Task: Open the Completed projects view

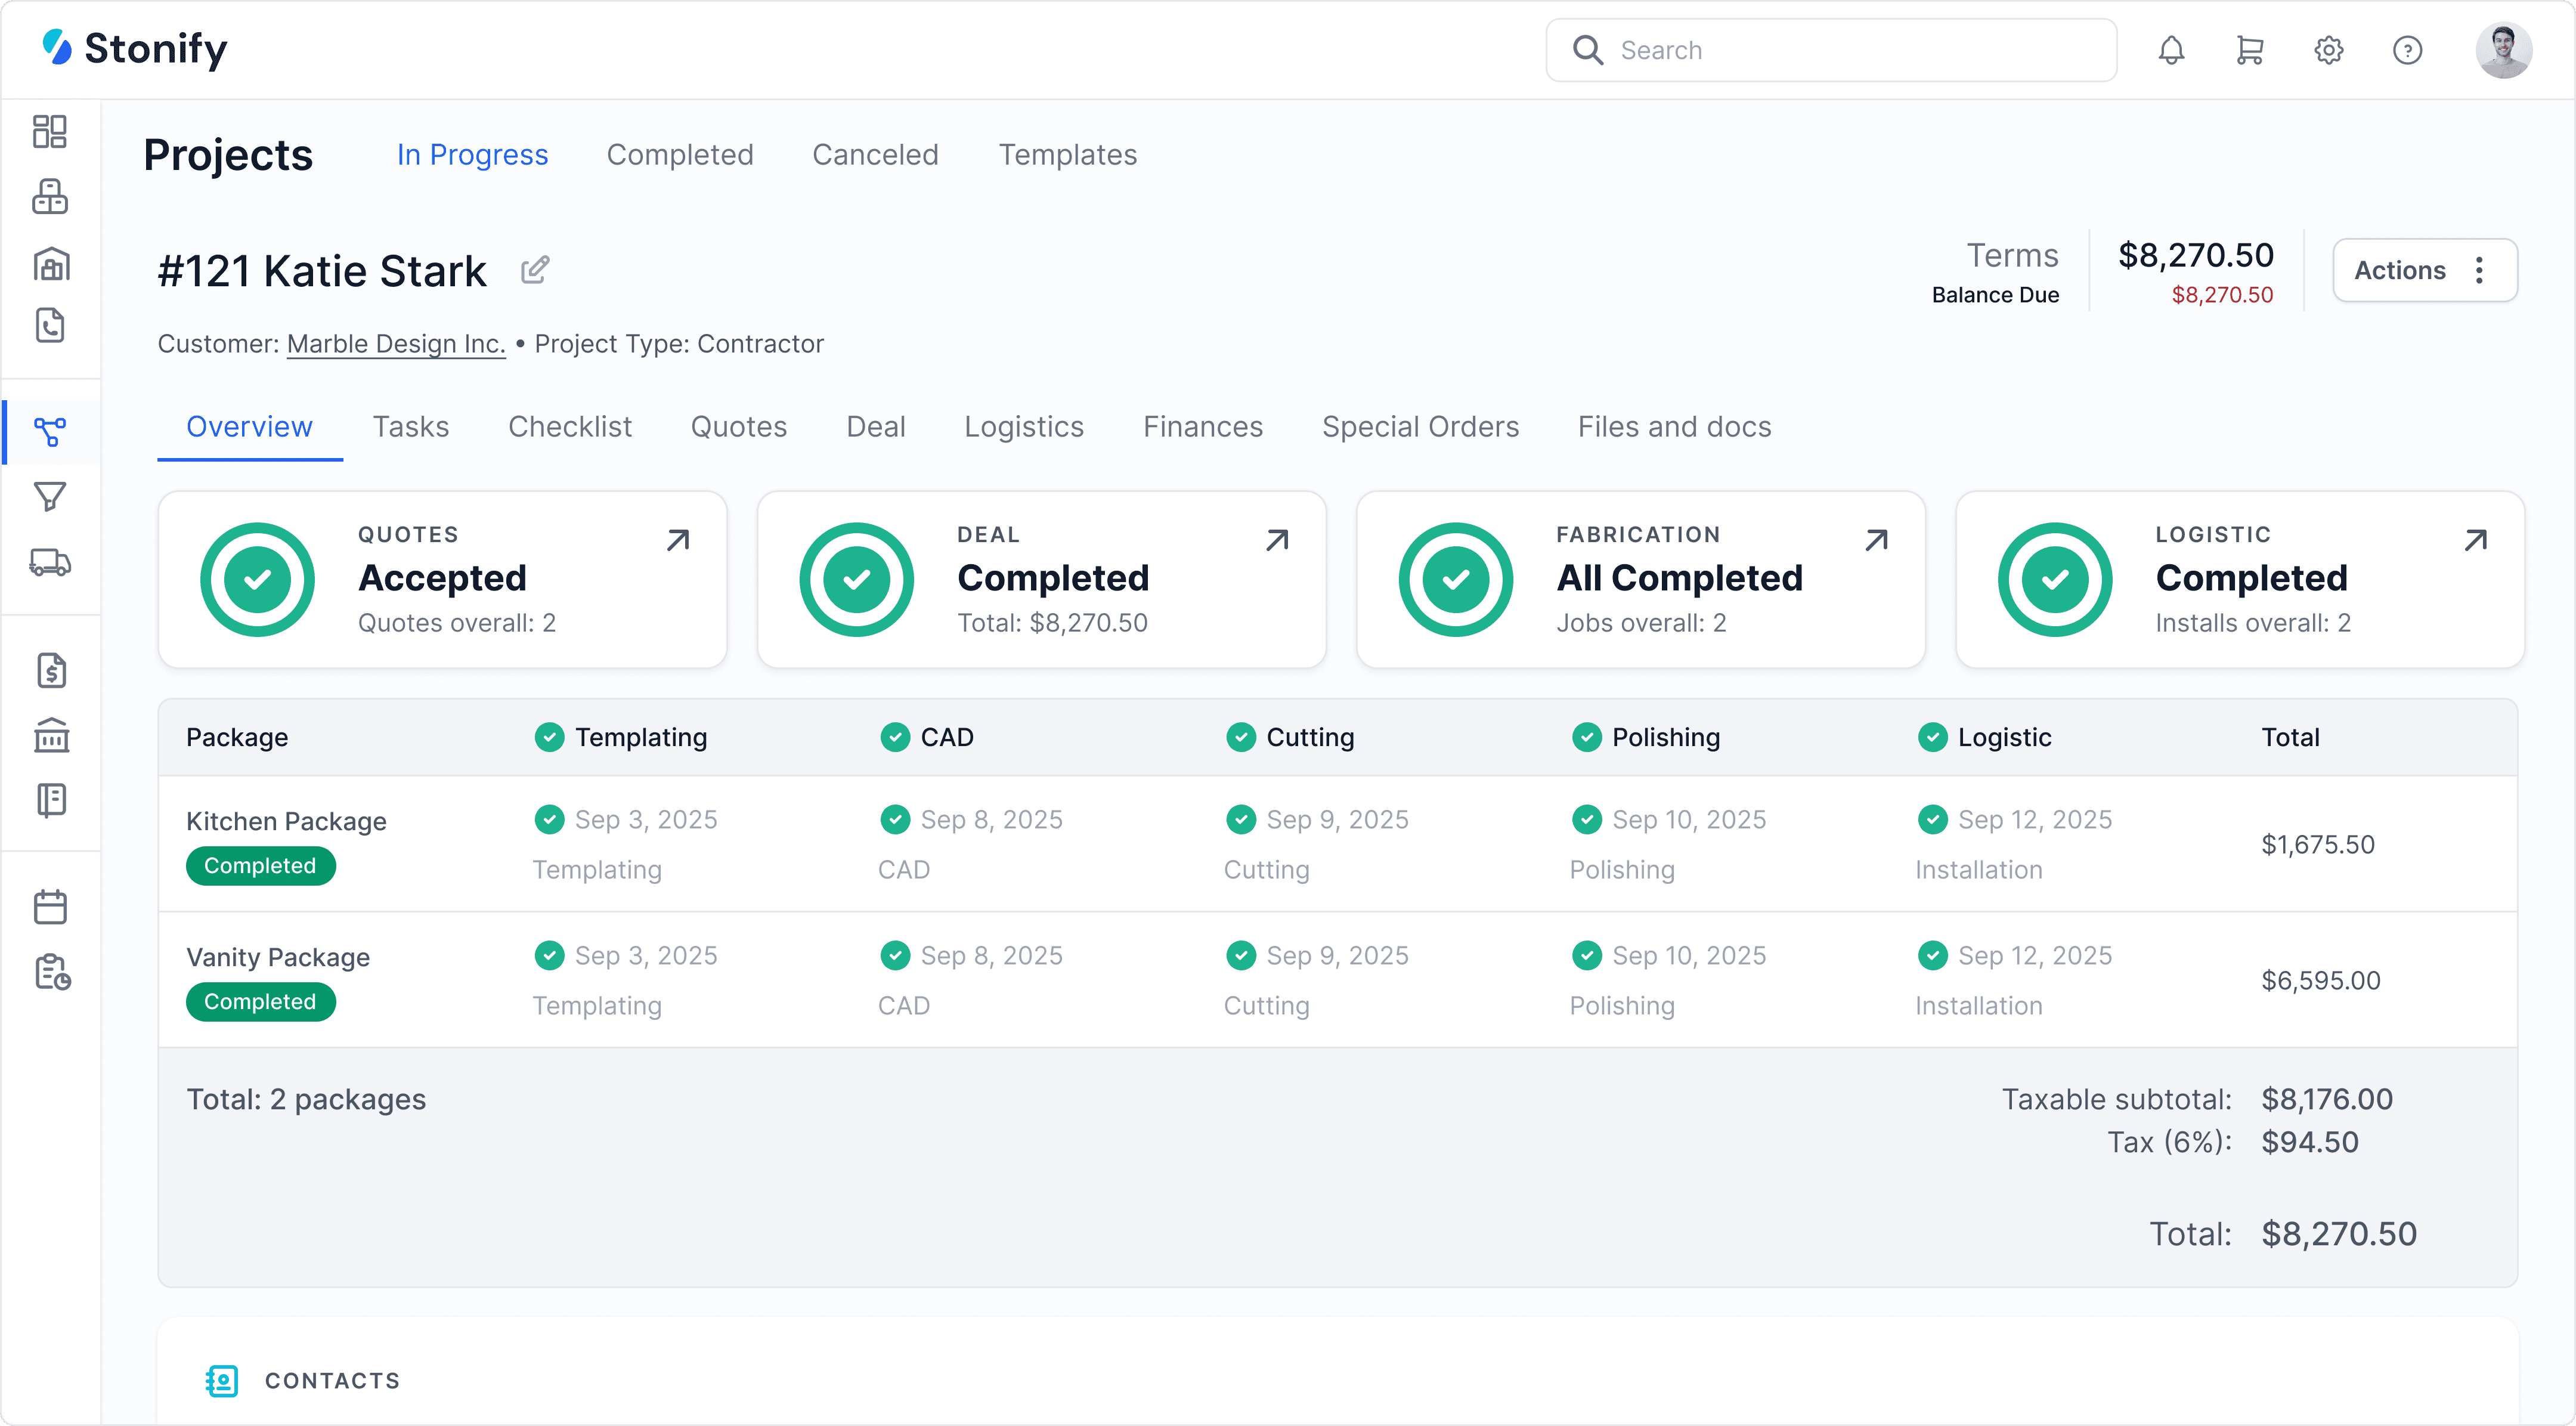Action: (680, 154)
